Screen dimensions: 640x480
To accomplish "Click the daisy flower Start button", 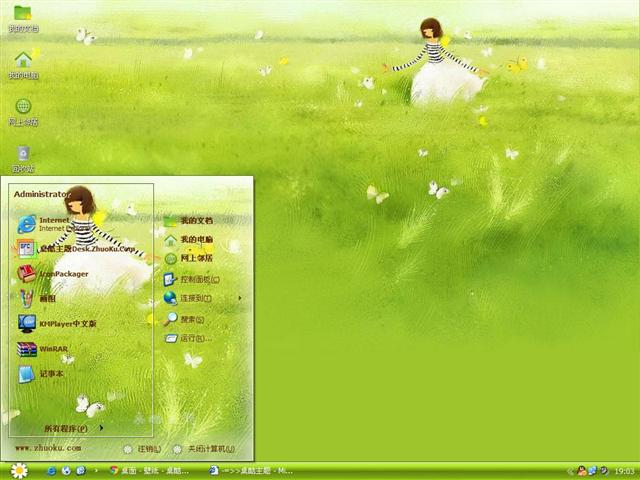I will click(19, 471).
